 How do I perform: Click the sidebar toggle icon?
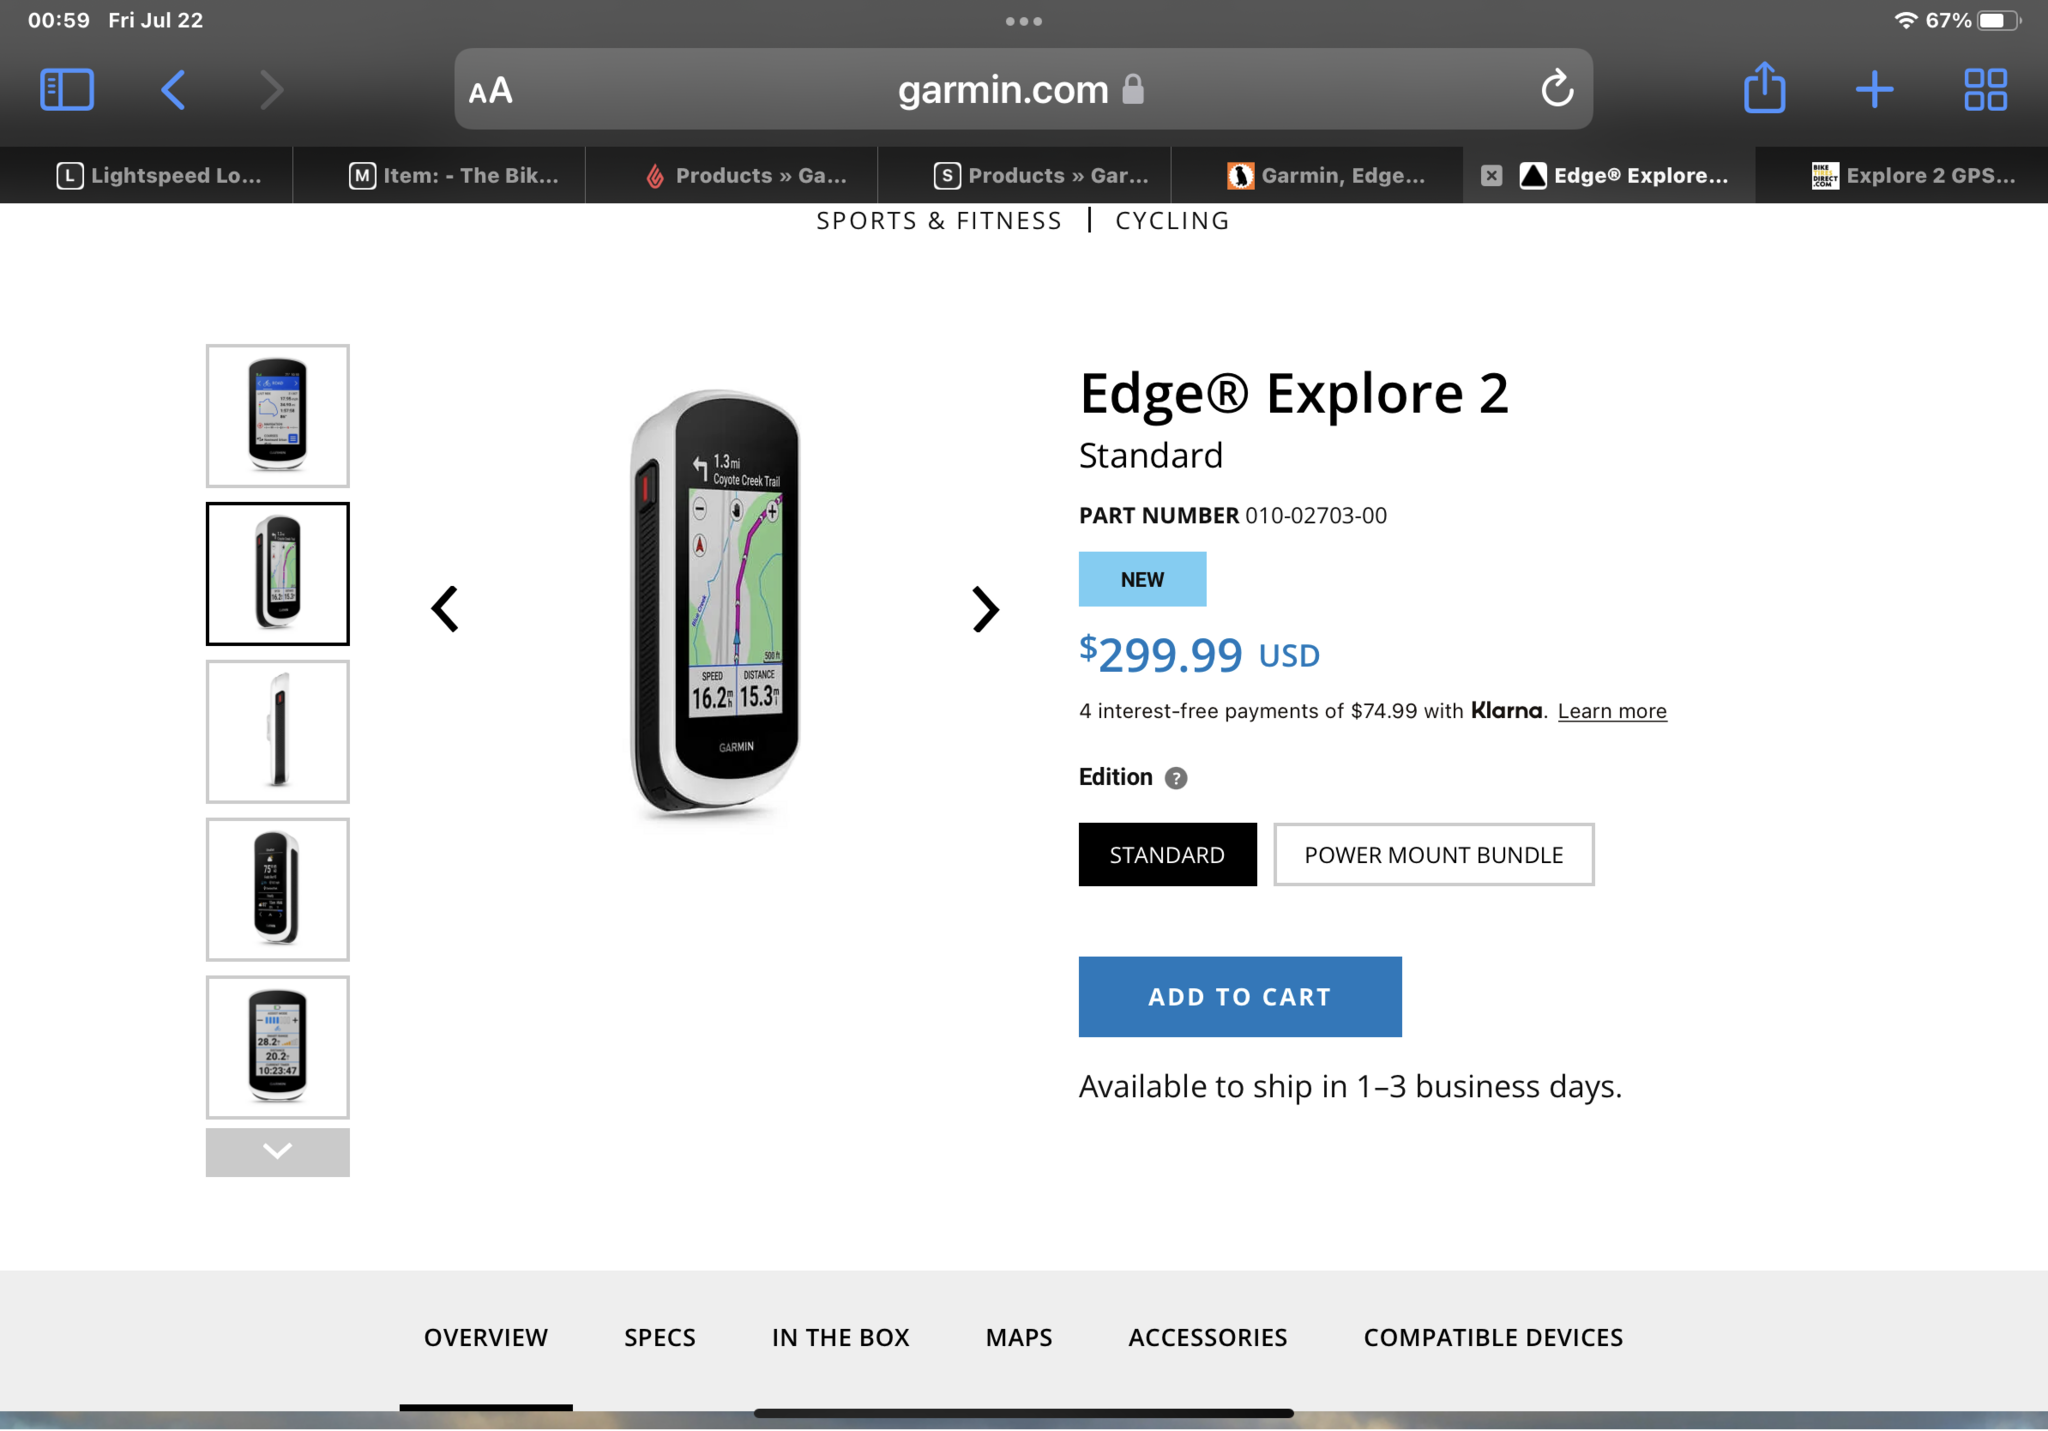(x=67, y=87)
